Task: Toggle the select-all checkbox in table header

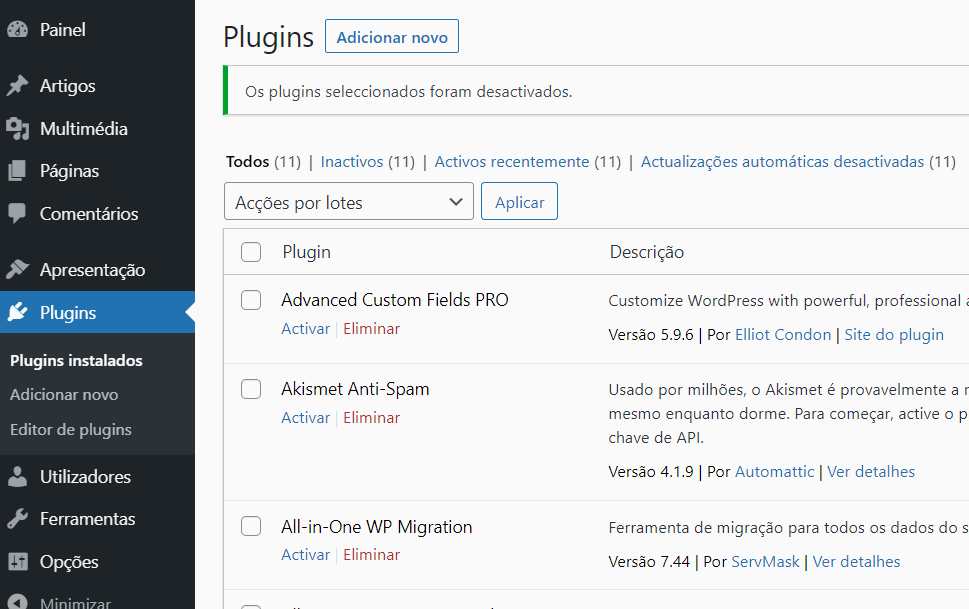Action: pos(251,252)
